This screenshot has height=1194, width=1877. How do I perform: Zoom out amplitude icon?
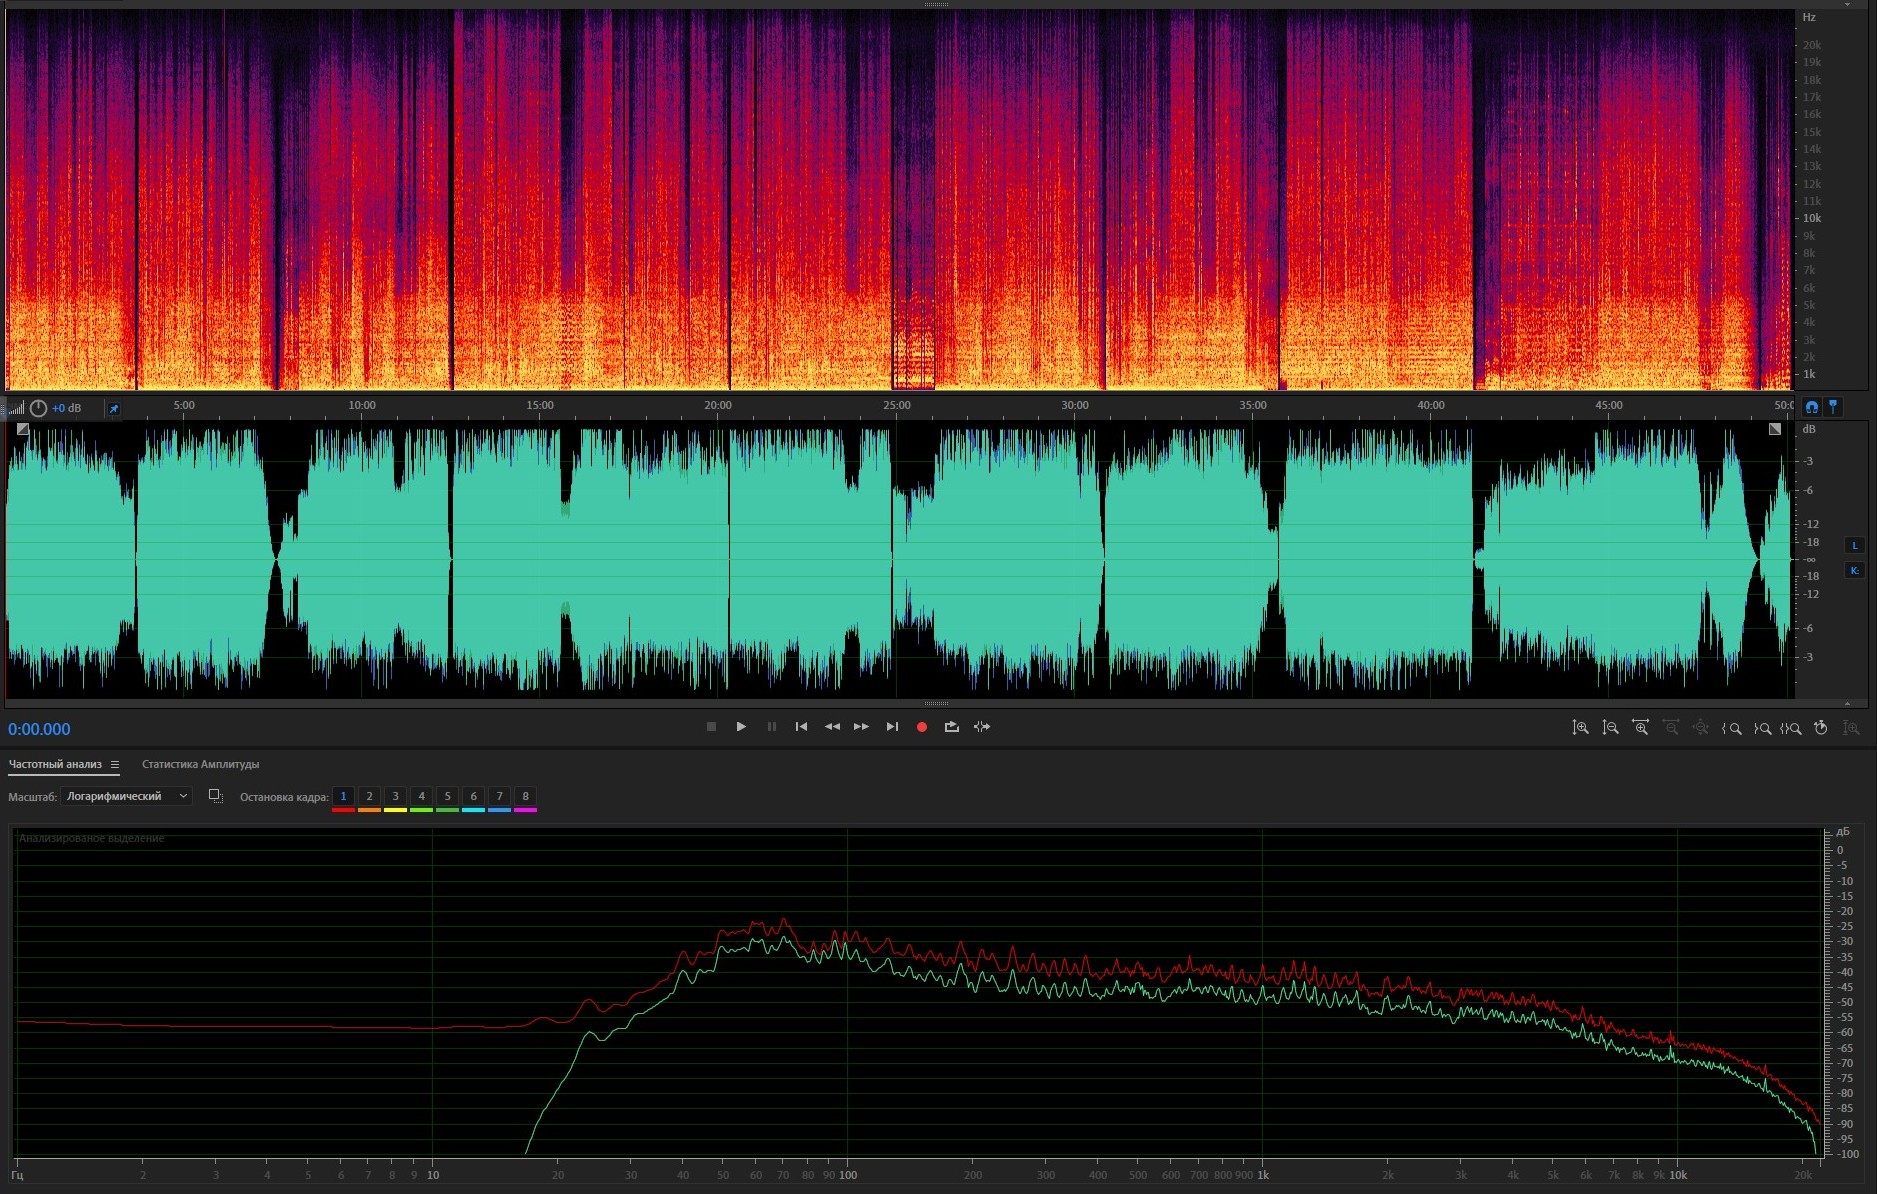click(x=1610, y=728)
